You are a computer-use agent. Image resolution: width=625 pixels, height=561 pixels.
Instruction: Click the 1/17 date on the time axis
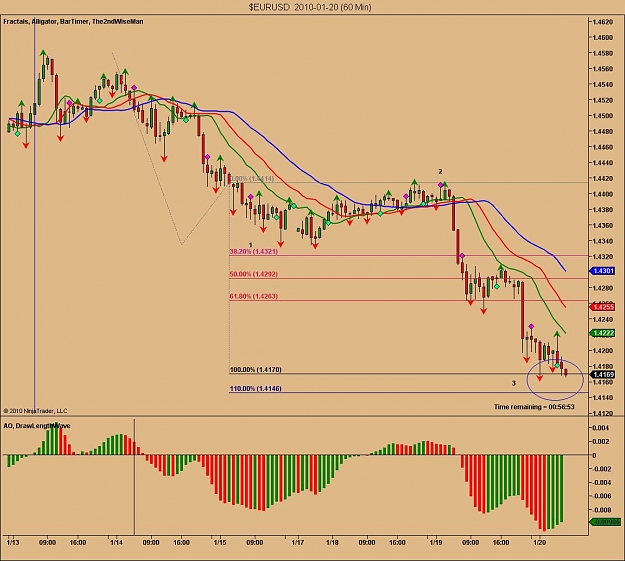pos(298,543)
